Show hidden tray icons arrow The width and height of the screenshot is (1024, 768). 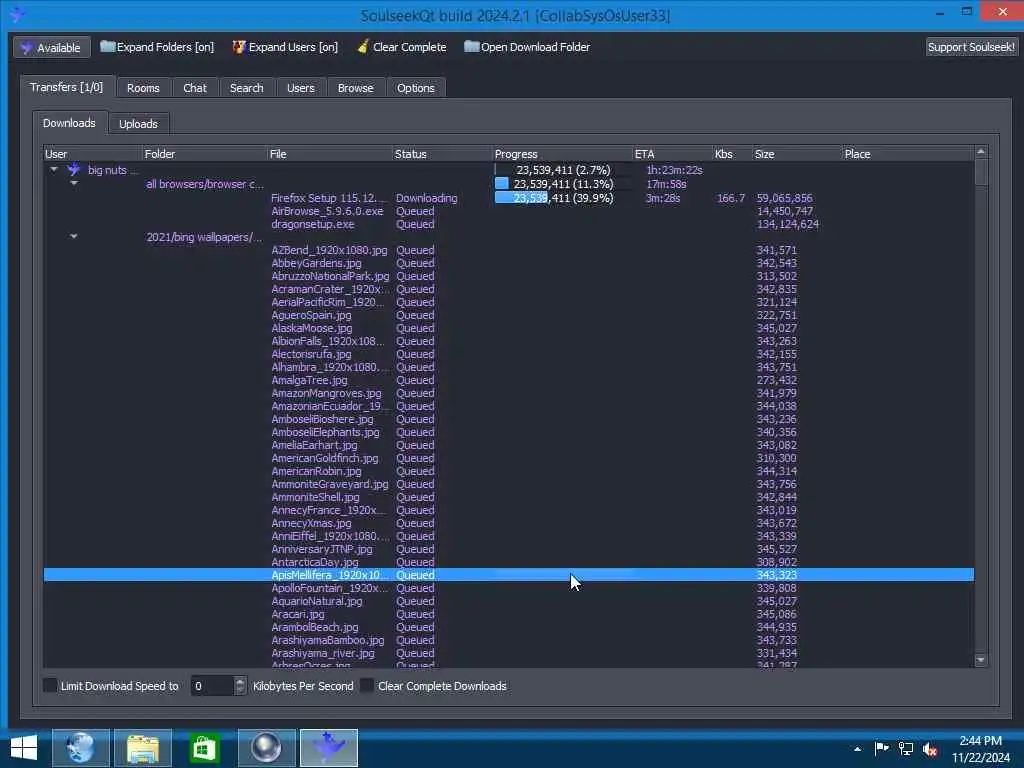coord(857,749)
